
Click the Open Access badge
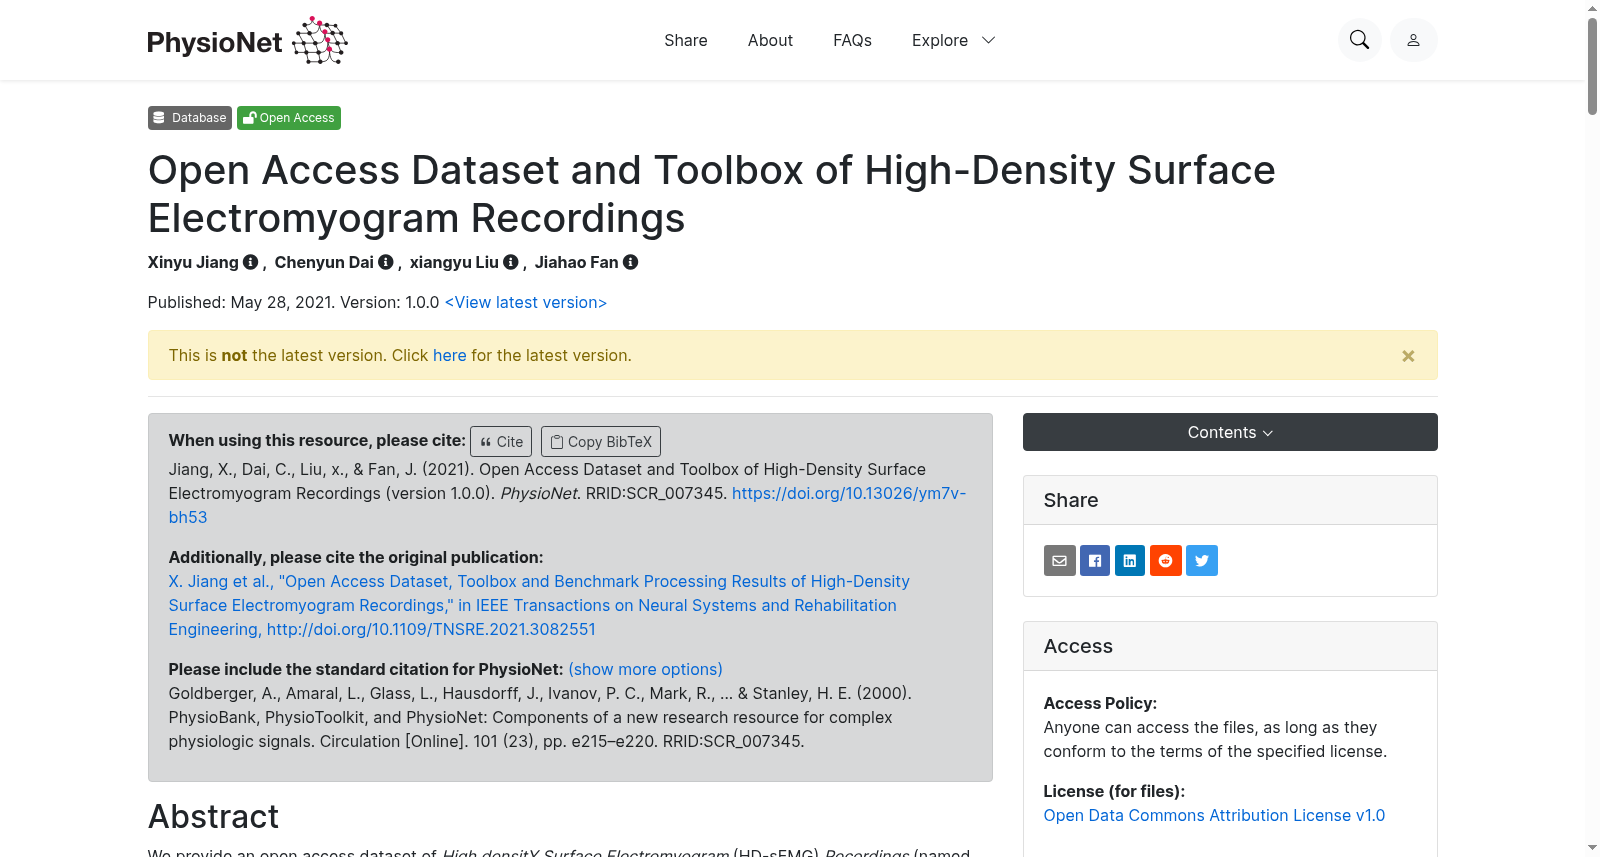click(x=289, y=118)
